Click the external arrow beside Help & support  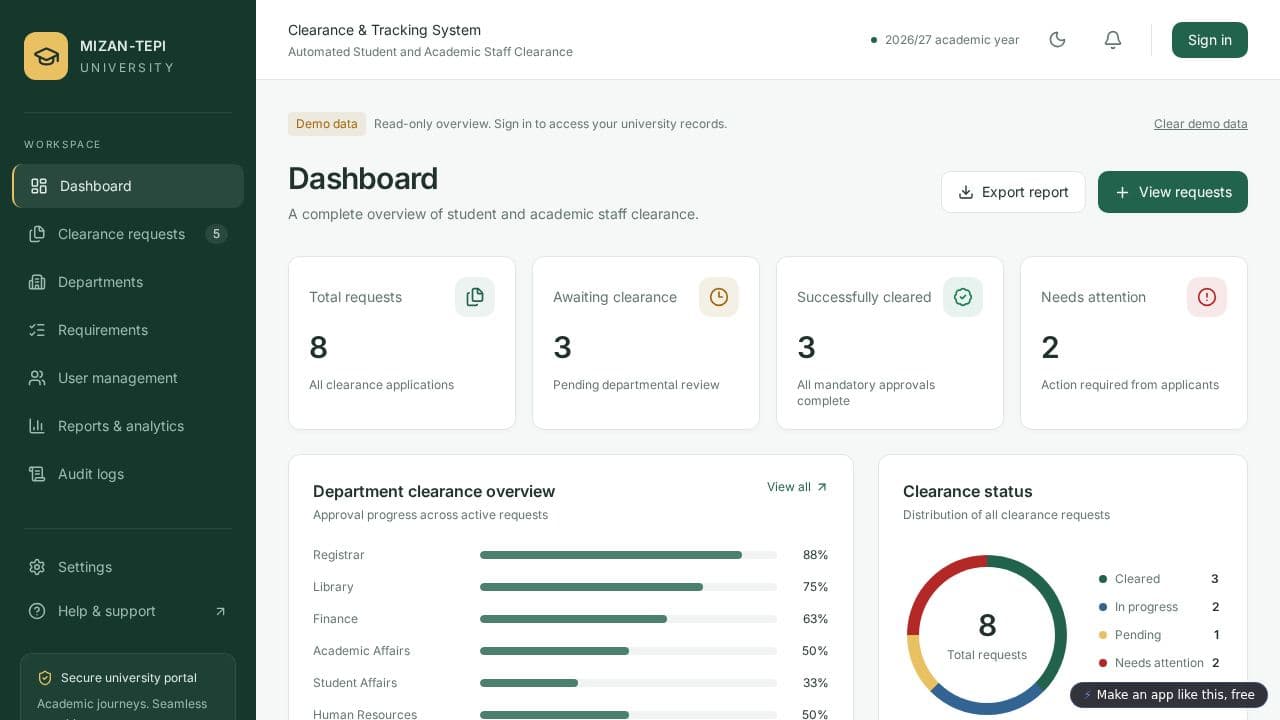point(220,611)
